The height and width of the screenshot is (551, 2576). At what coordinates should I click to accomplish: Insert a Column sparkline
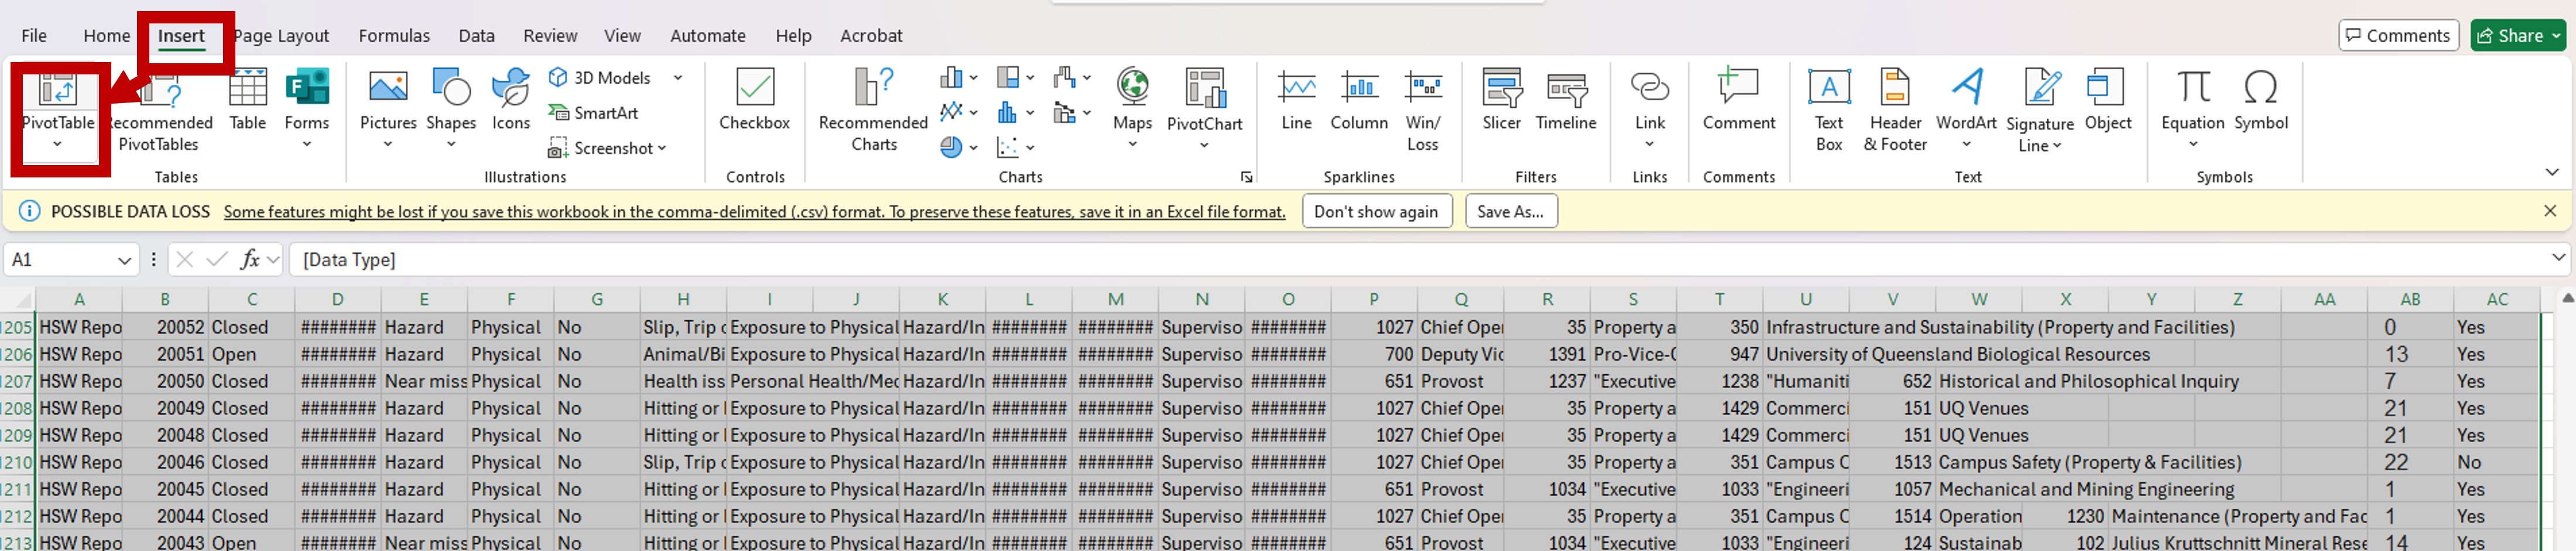(1359, 100)
